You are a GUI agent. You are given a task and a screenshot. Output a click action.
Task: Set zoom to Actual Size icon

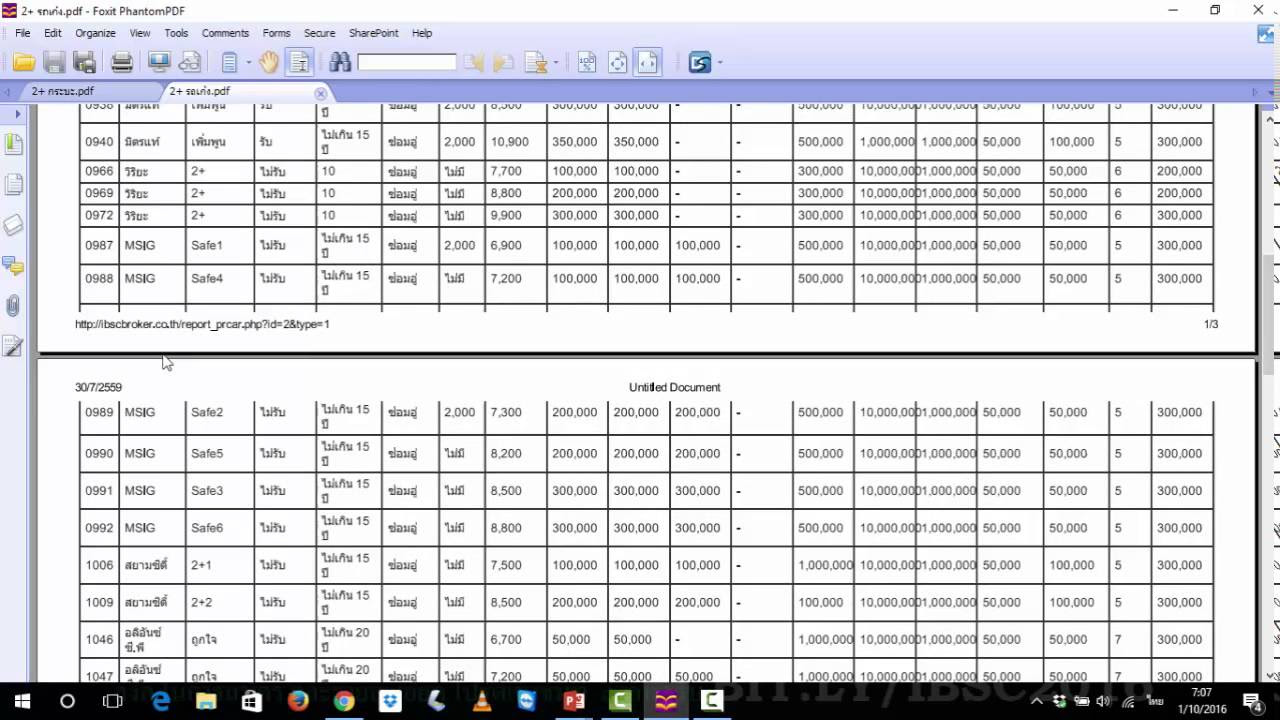tap(587, 63)
